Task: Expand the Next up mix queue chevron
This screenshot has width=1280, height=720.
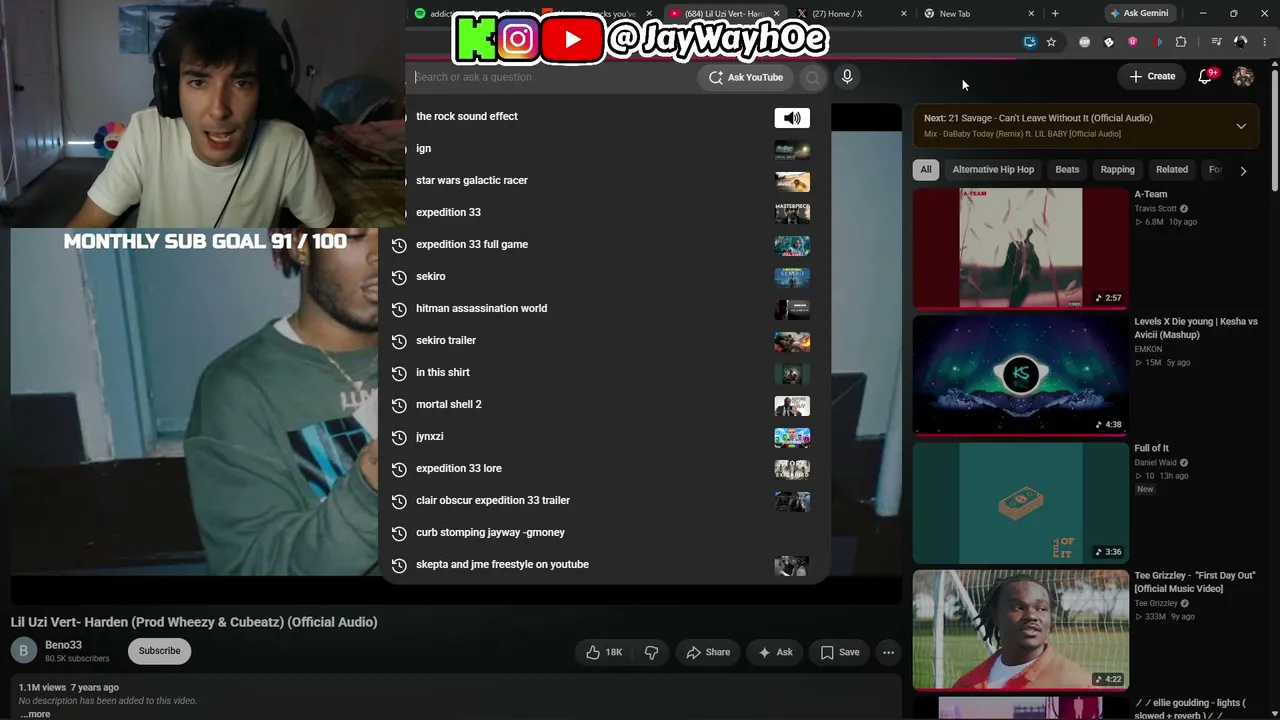Action: (1241, 126)
